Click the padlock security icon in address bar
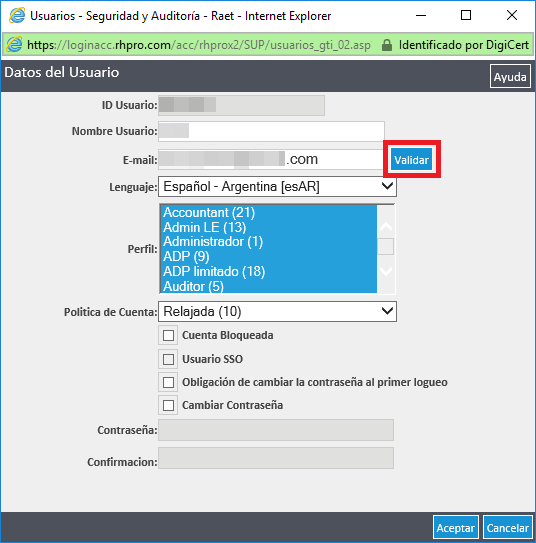Screen dimensions: 536x543 (386, 45)
